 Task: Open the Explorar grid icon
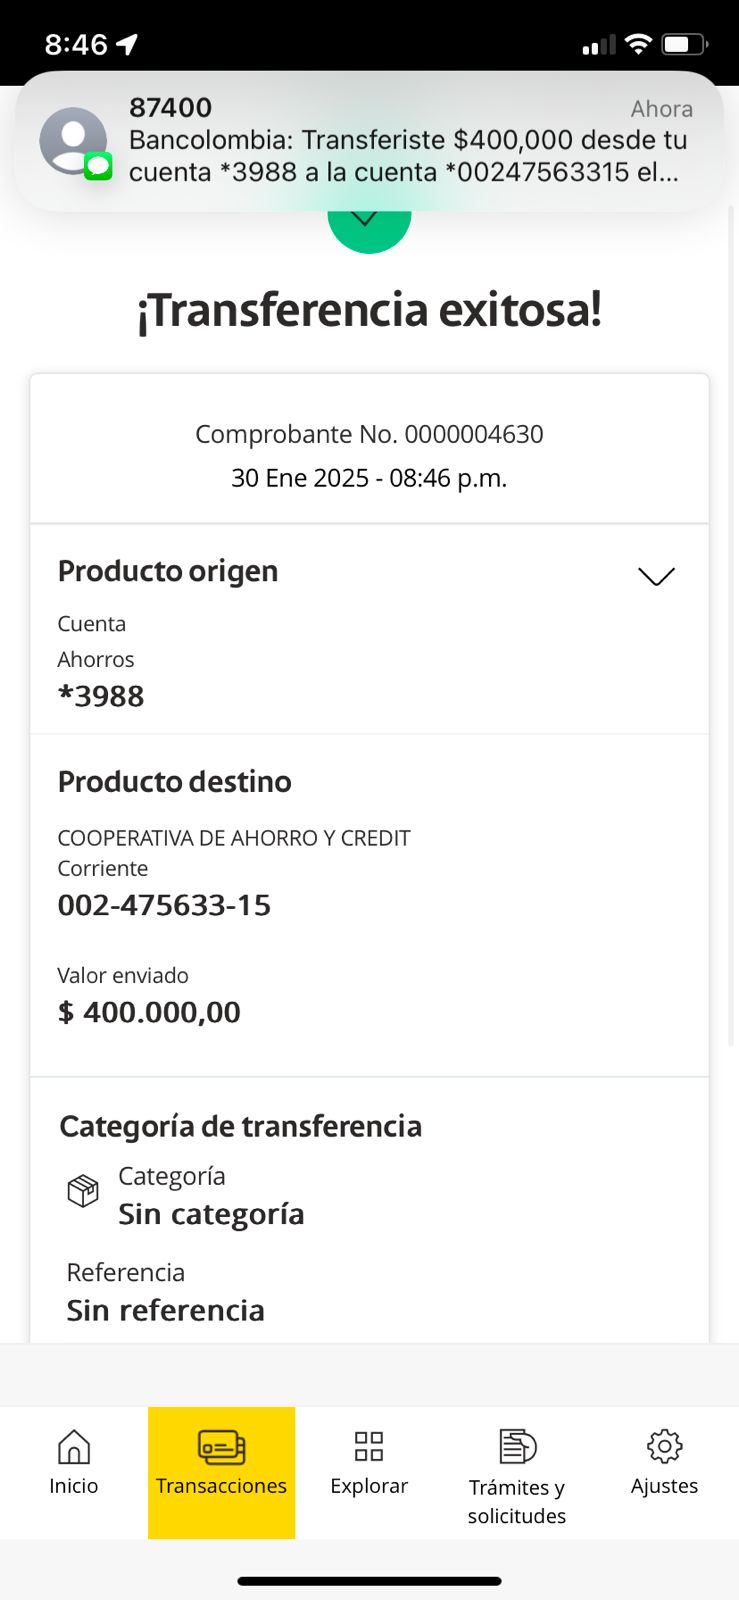click(369, 1446)
